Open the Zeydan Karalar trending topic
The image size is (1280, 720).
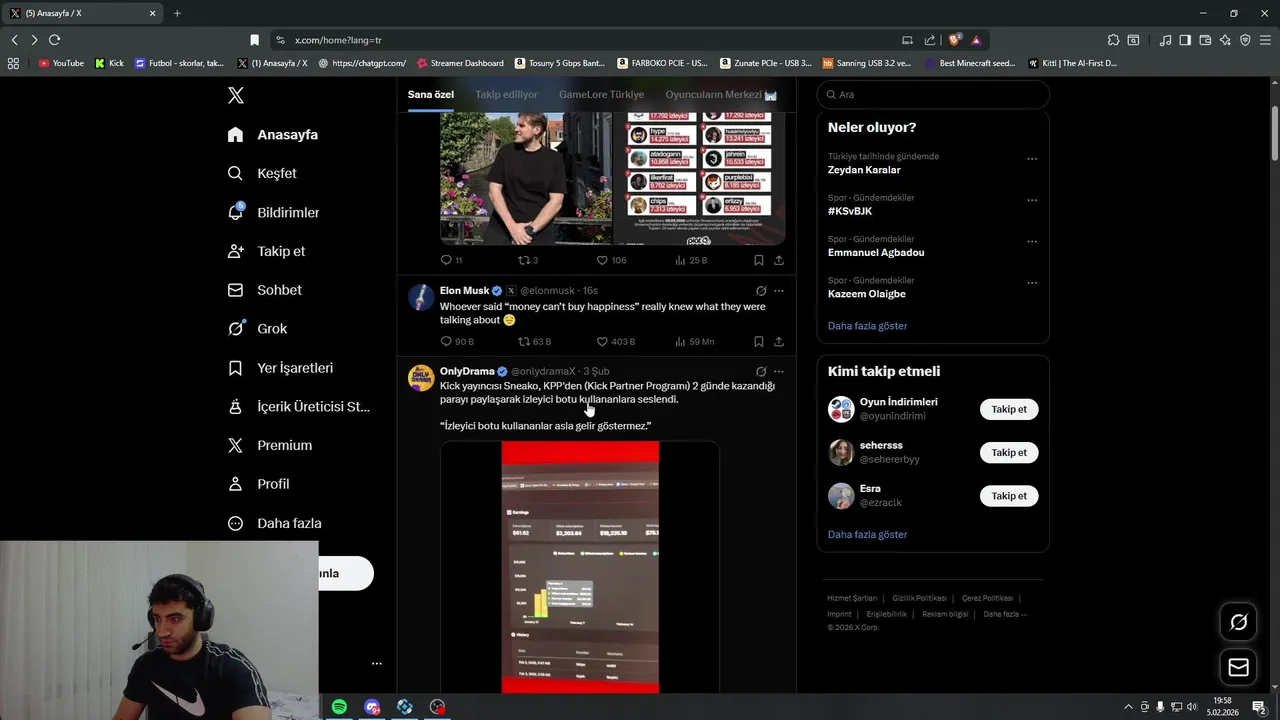coord(864,170)
